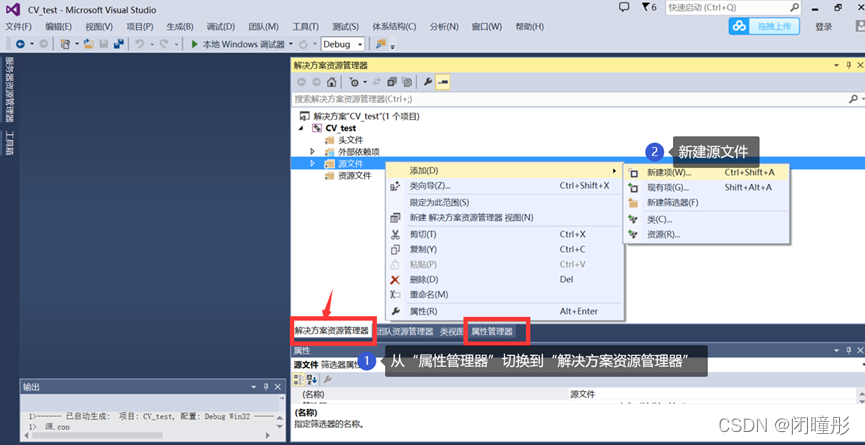Image resolution: width=865 pixels, height=445 pixels.
Task: Click the 拖拽上传 cloud upload button
Action: click(764, 26)
